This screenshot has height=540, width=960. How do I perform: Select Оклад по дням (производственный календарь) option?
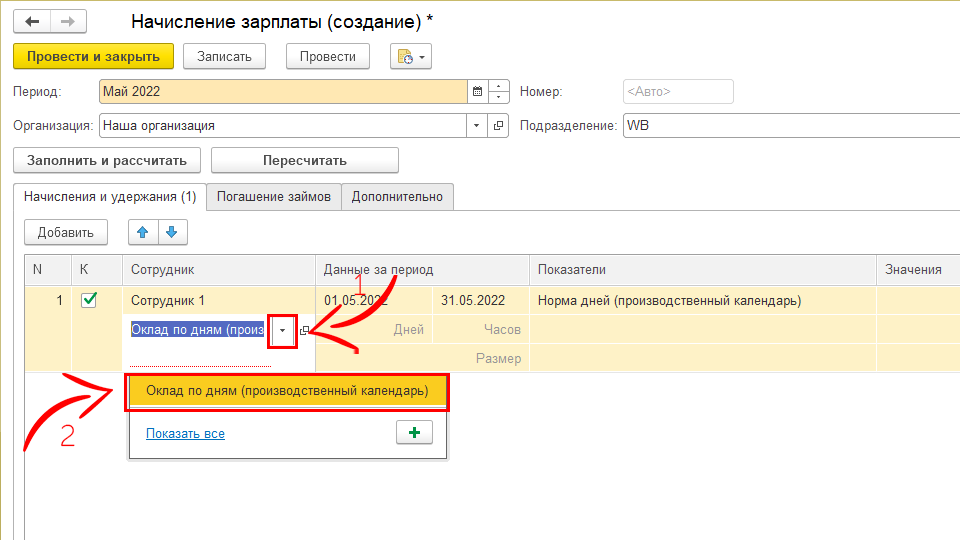[x=287, y=391]
